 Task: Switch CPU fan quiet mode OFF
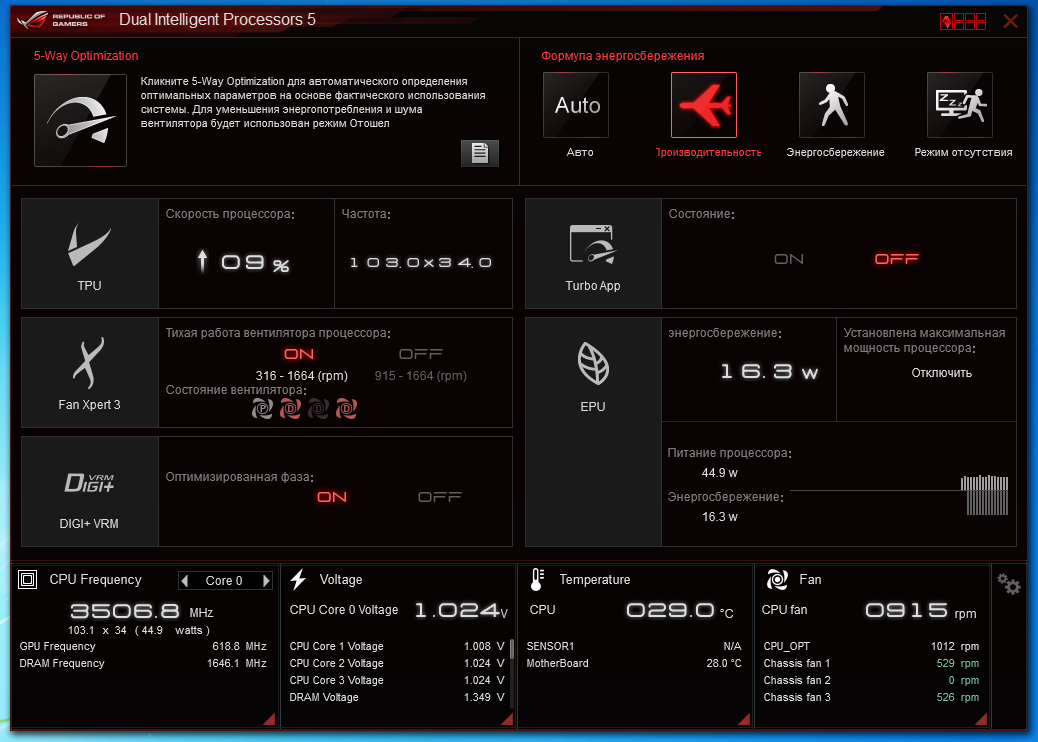click(x=420, y=354)
